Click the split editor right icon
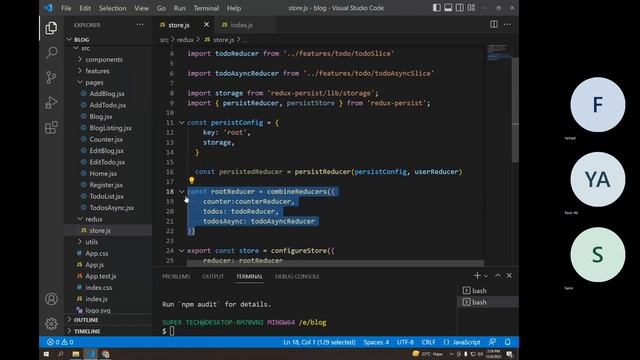 click(494, 24)
